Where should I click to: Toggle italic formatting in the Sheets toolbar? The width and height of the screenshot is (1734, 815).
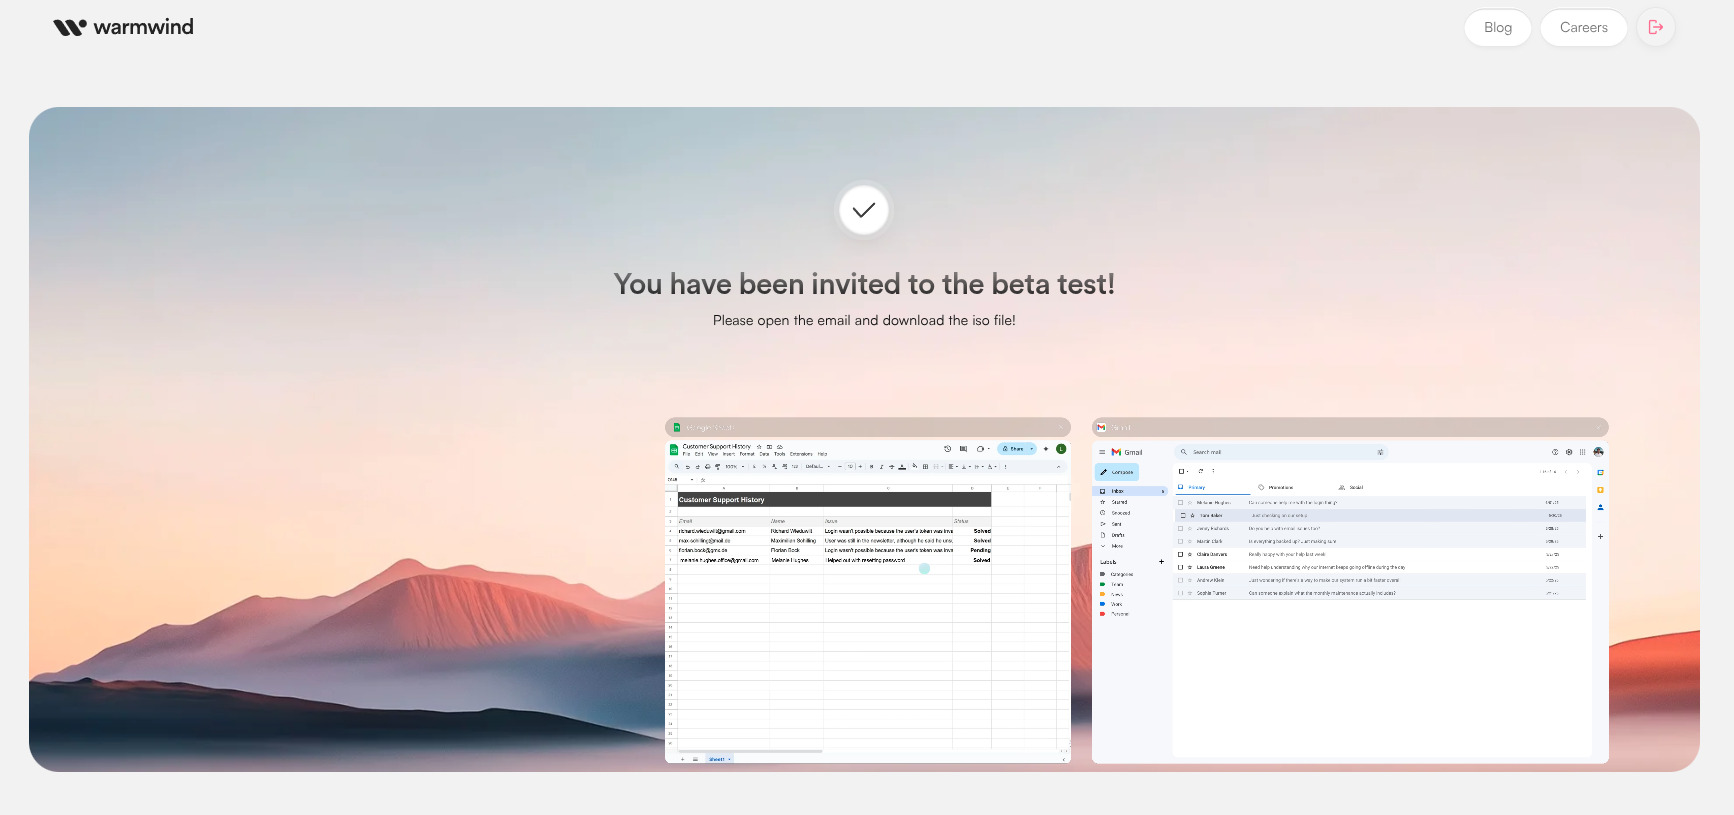[881, 467]
